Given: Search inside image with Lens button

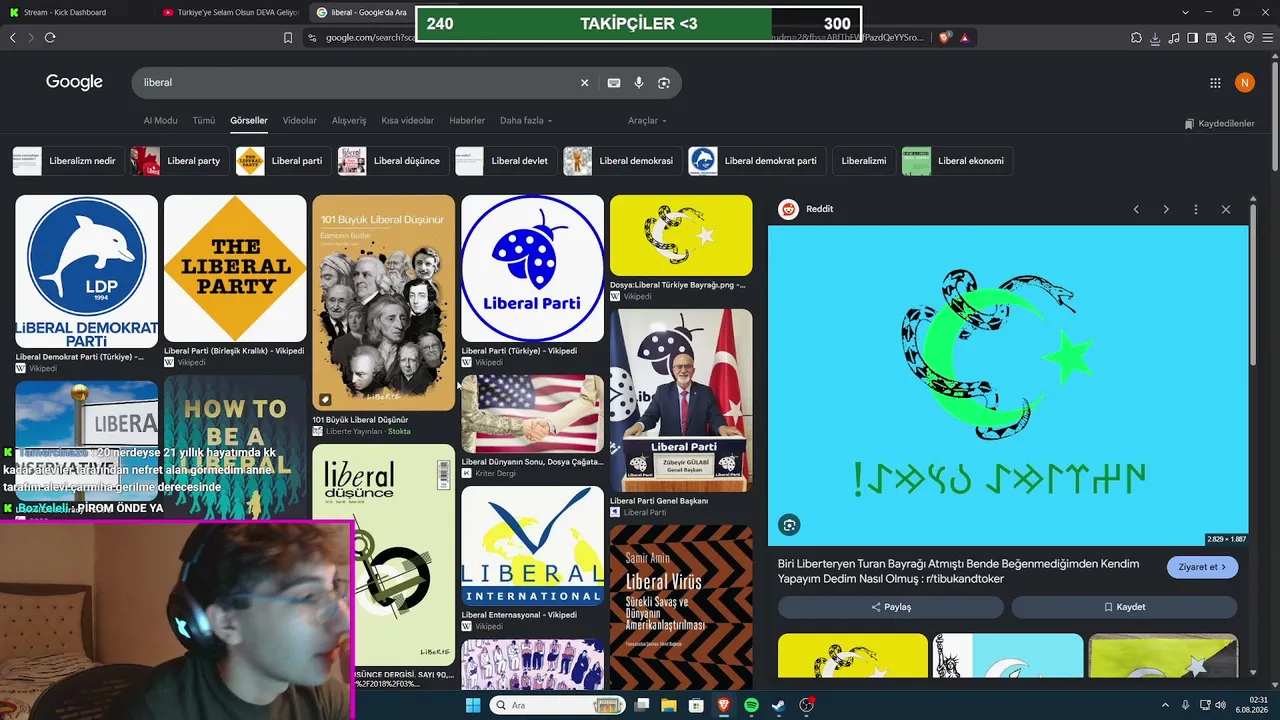Looking at the screenshot, I should tap(790, 525).
